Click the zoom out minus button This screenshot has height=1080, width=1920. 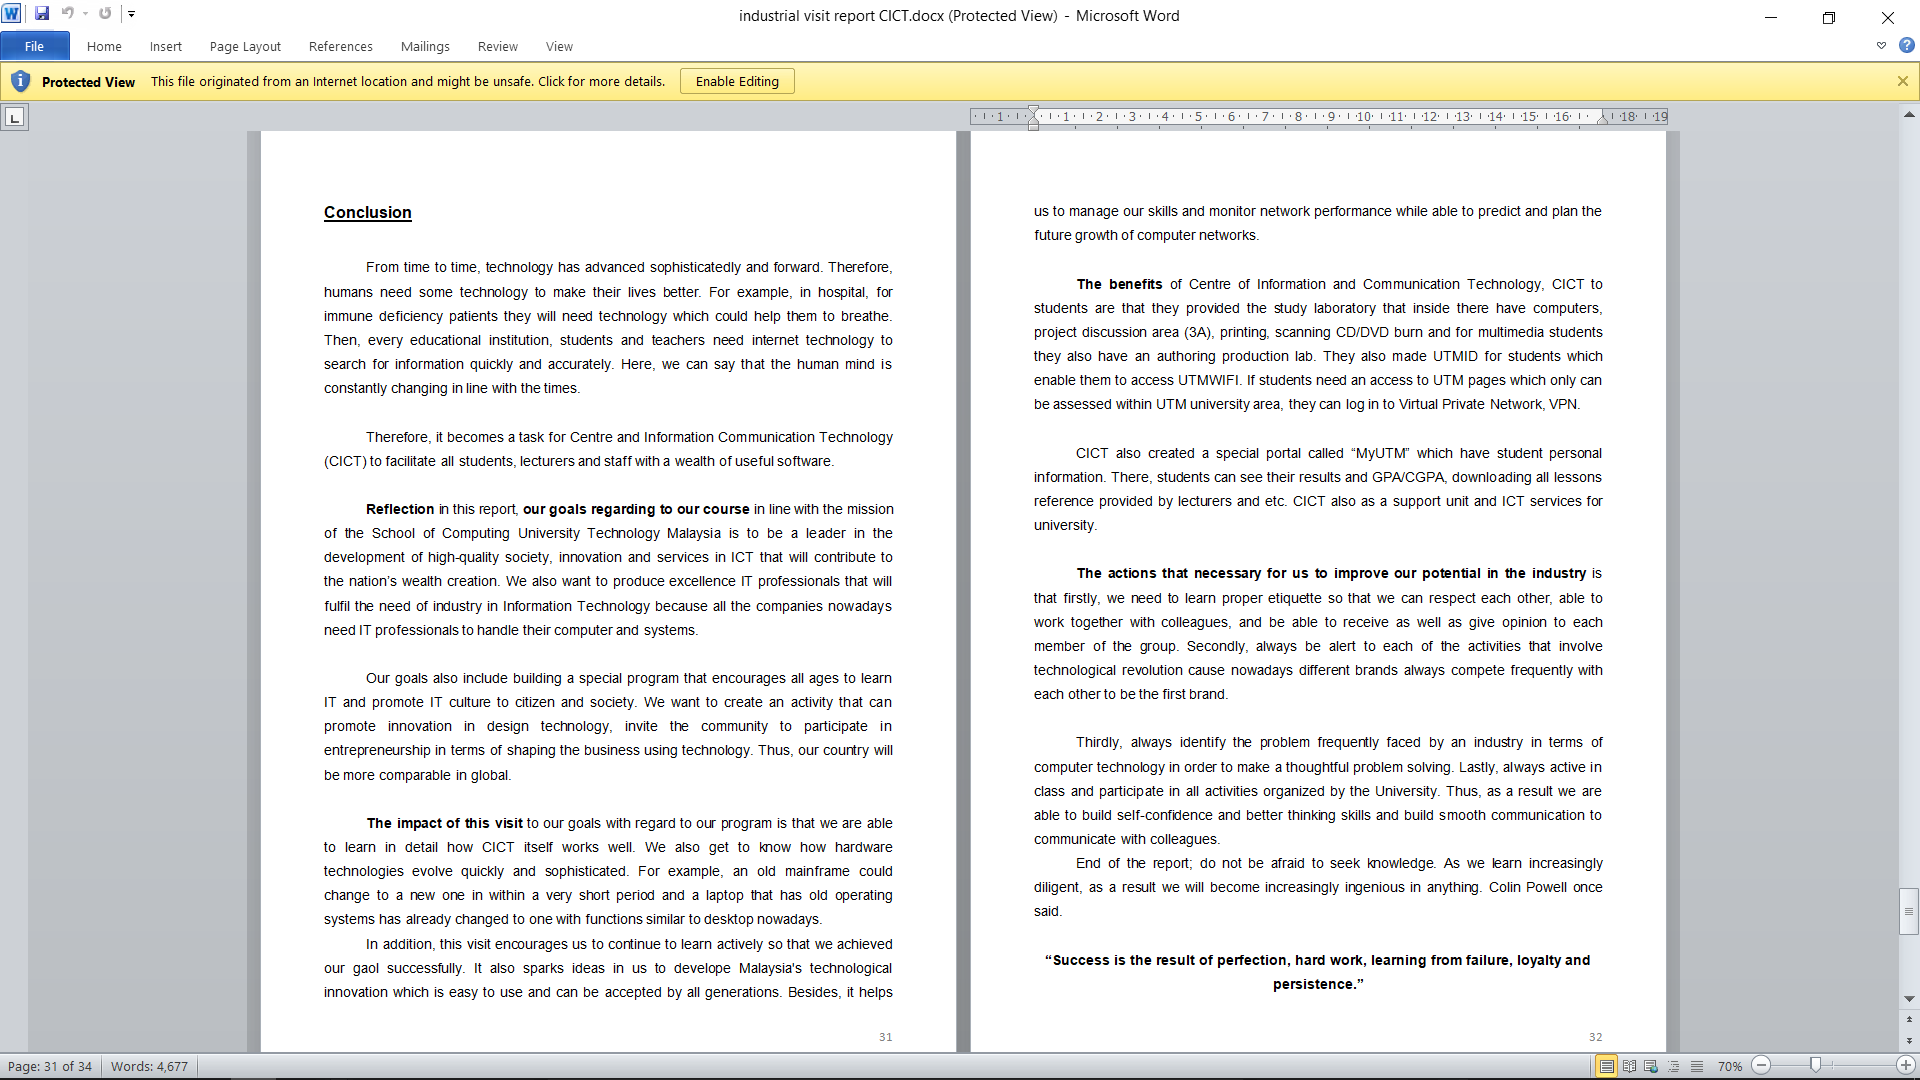(x=1762, y=1066)
